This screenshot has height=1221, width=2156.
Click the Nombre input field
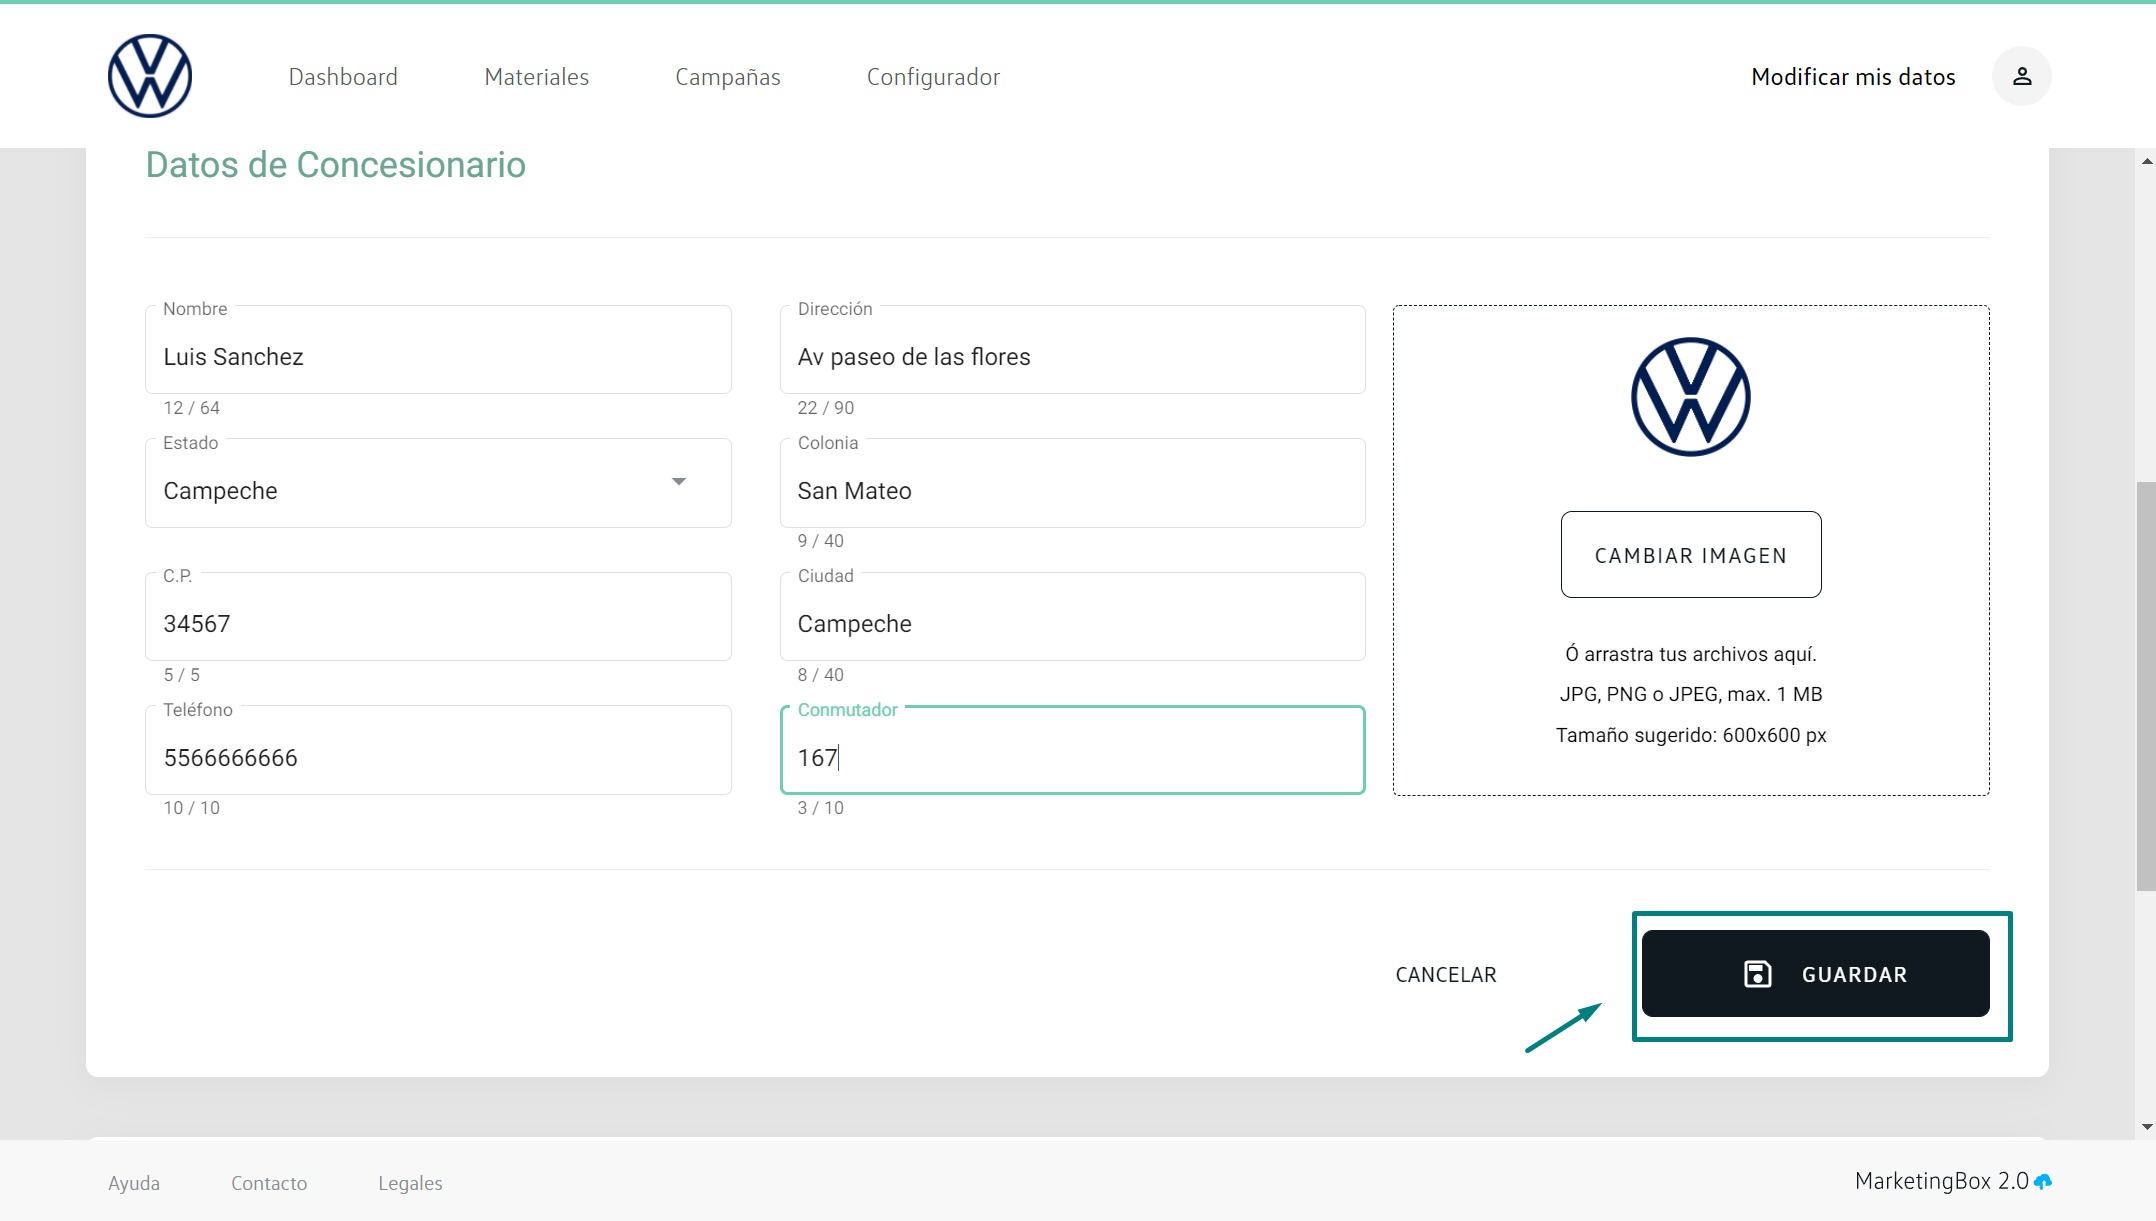pos(438,357)
